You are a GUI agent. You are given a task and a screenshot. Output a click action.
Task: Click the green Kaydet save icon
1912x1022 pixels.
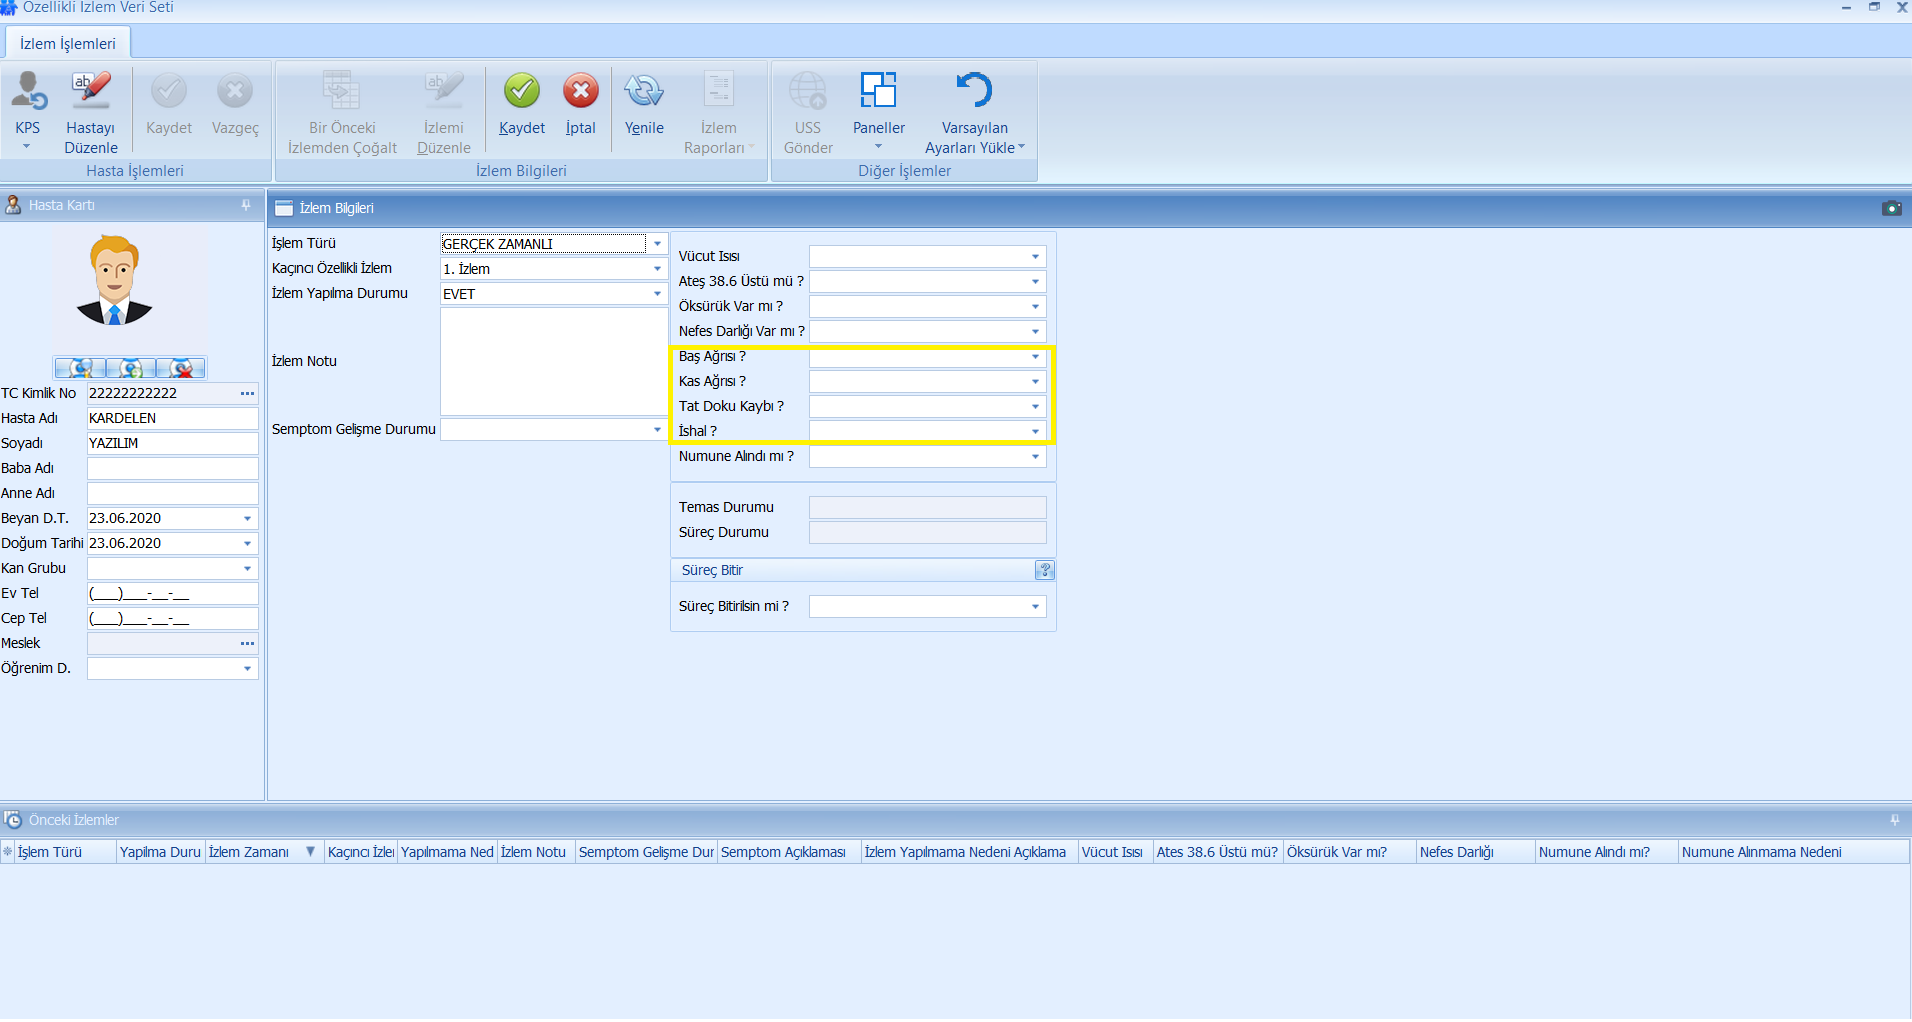click(521, 91)
